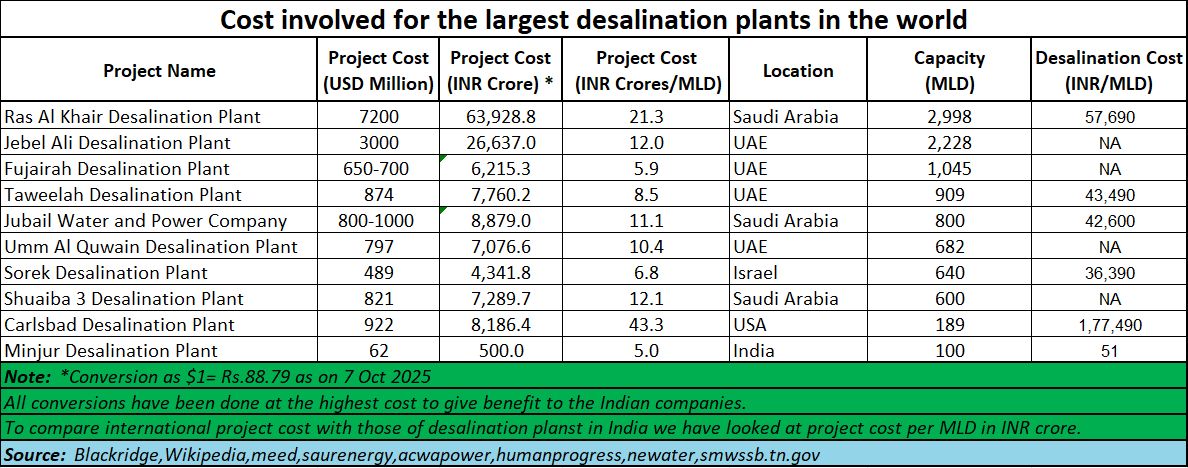Image resolution: width=1188 pixels, height=468 pixels.
Task: Select the Carlsbad Desalination Plant name cell
Action: coord(120,325)
